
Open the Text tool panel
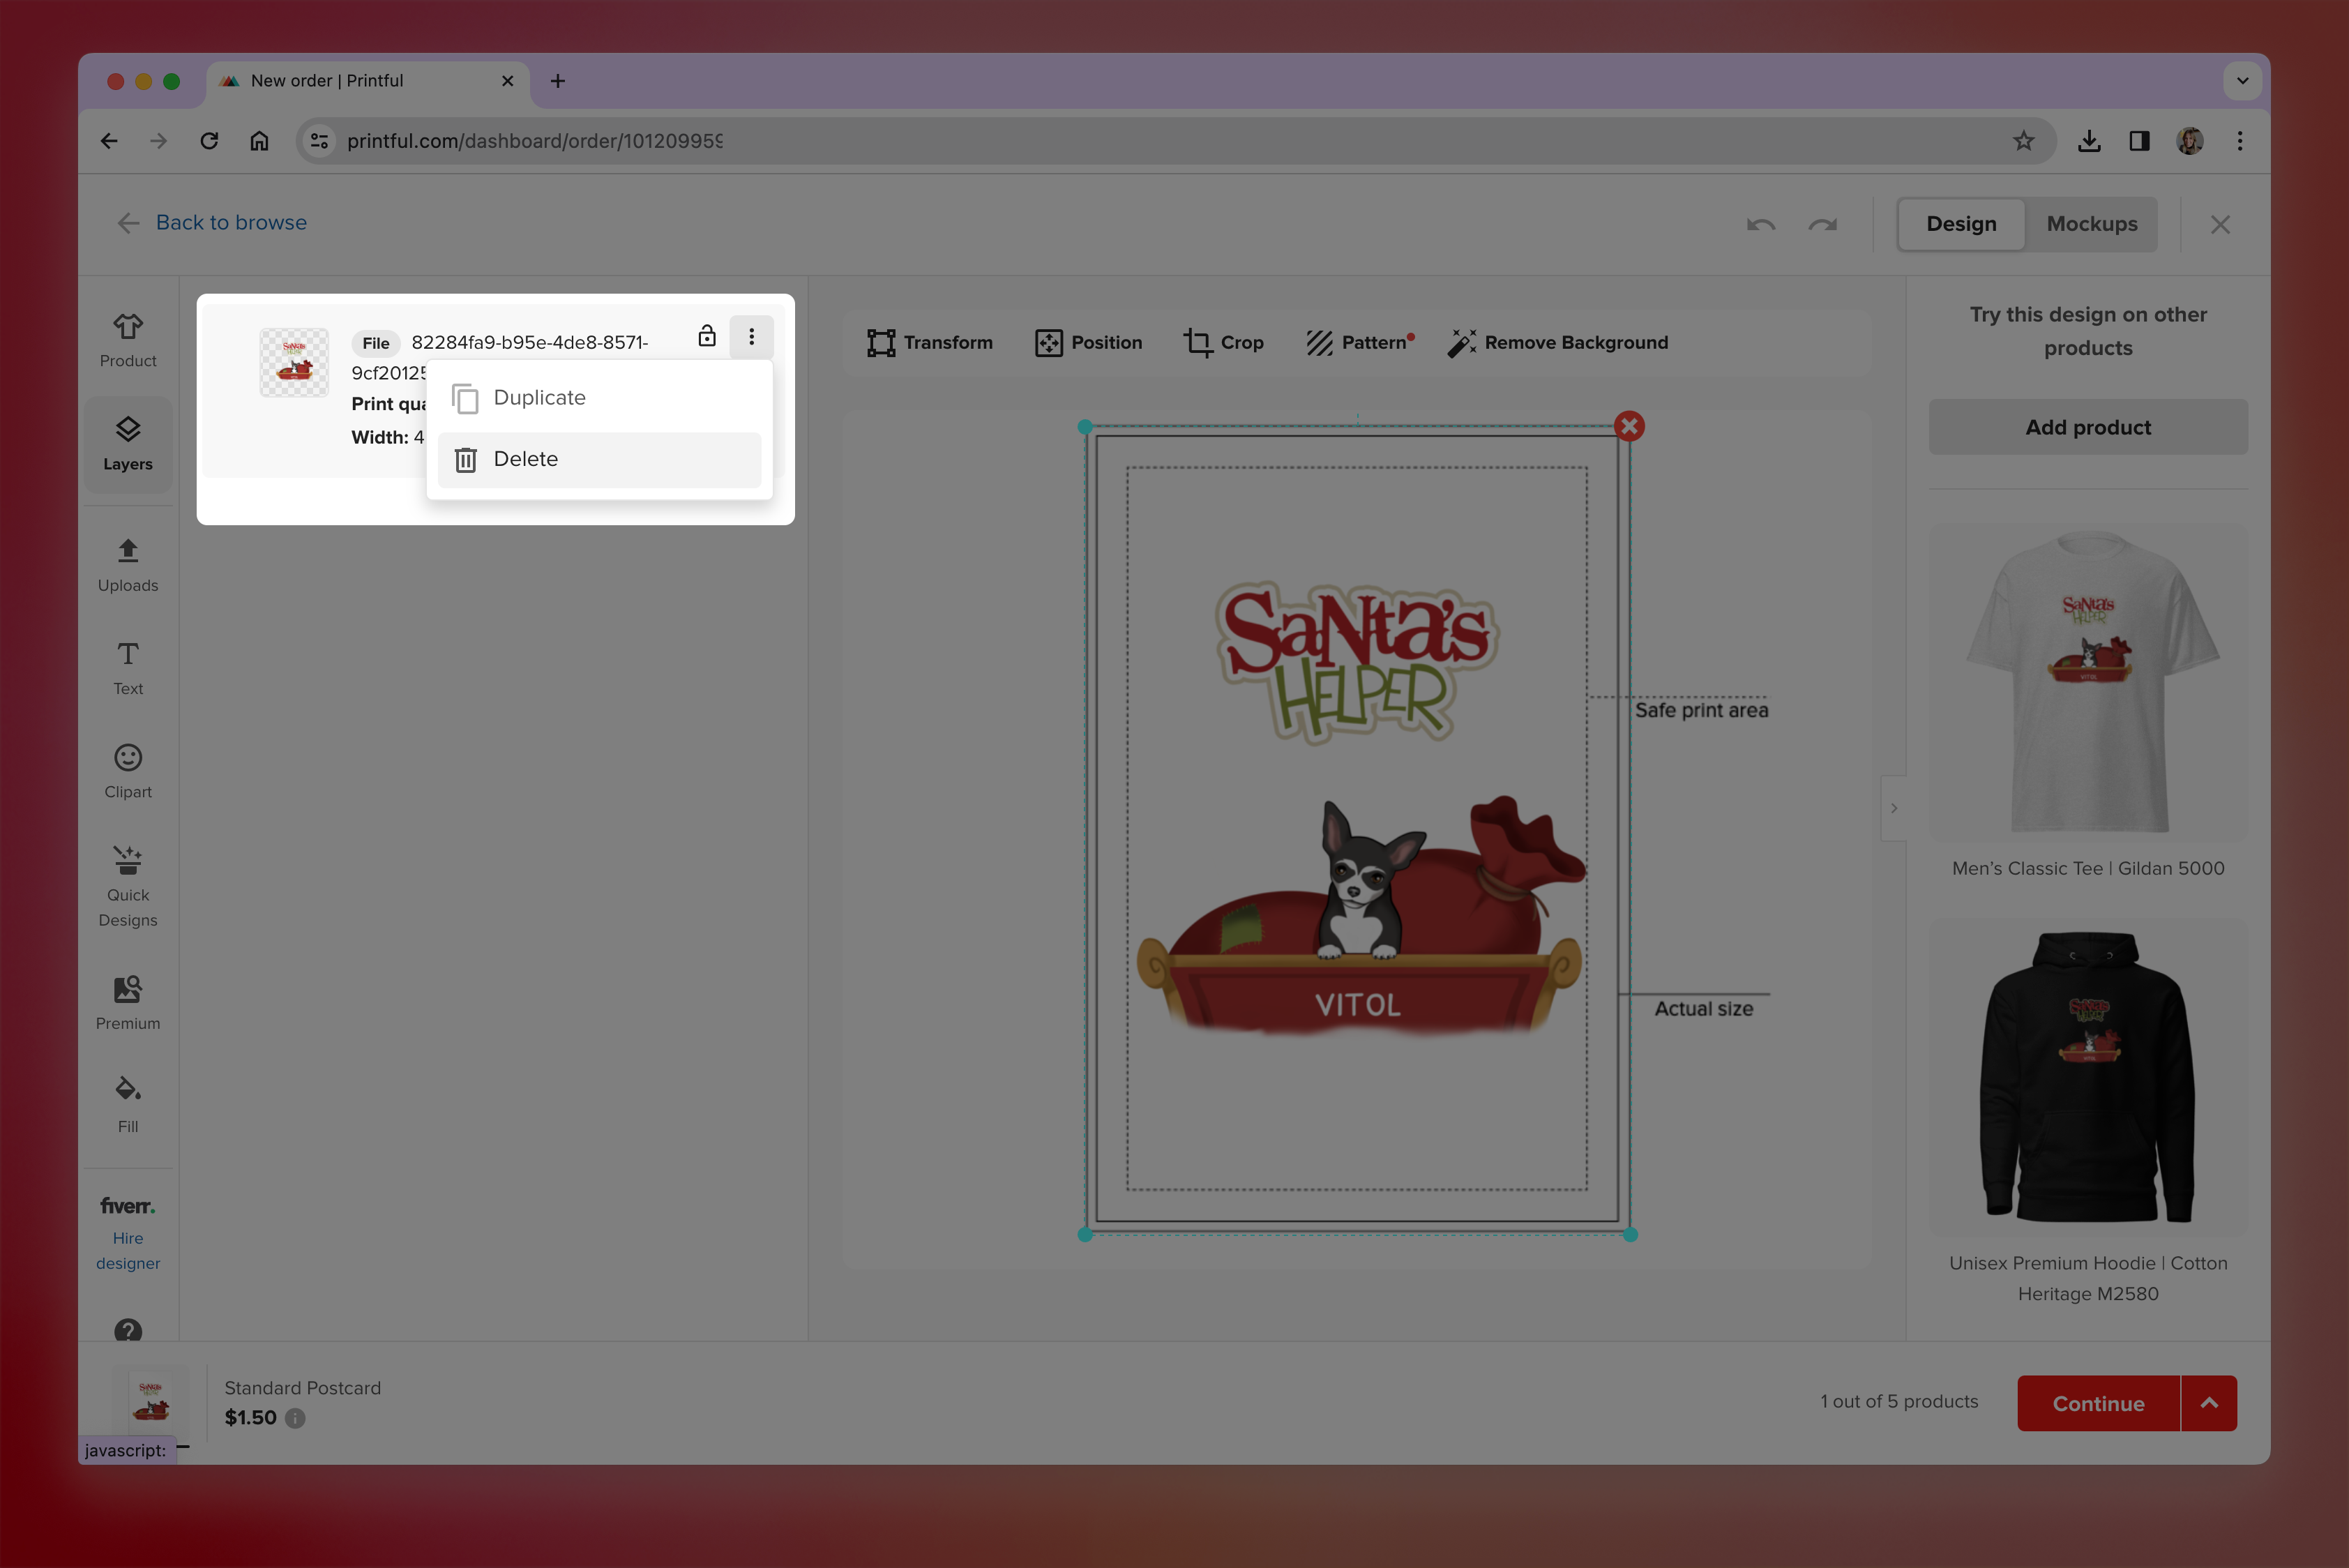tap(127, 668)
